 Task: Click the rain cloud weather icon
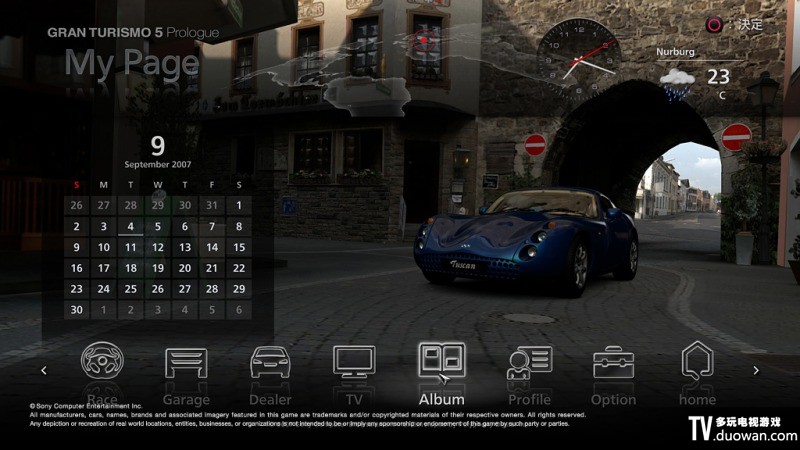click(x=677, y=84)
